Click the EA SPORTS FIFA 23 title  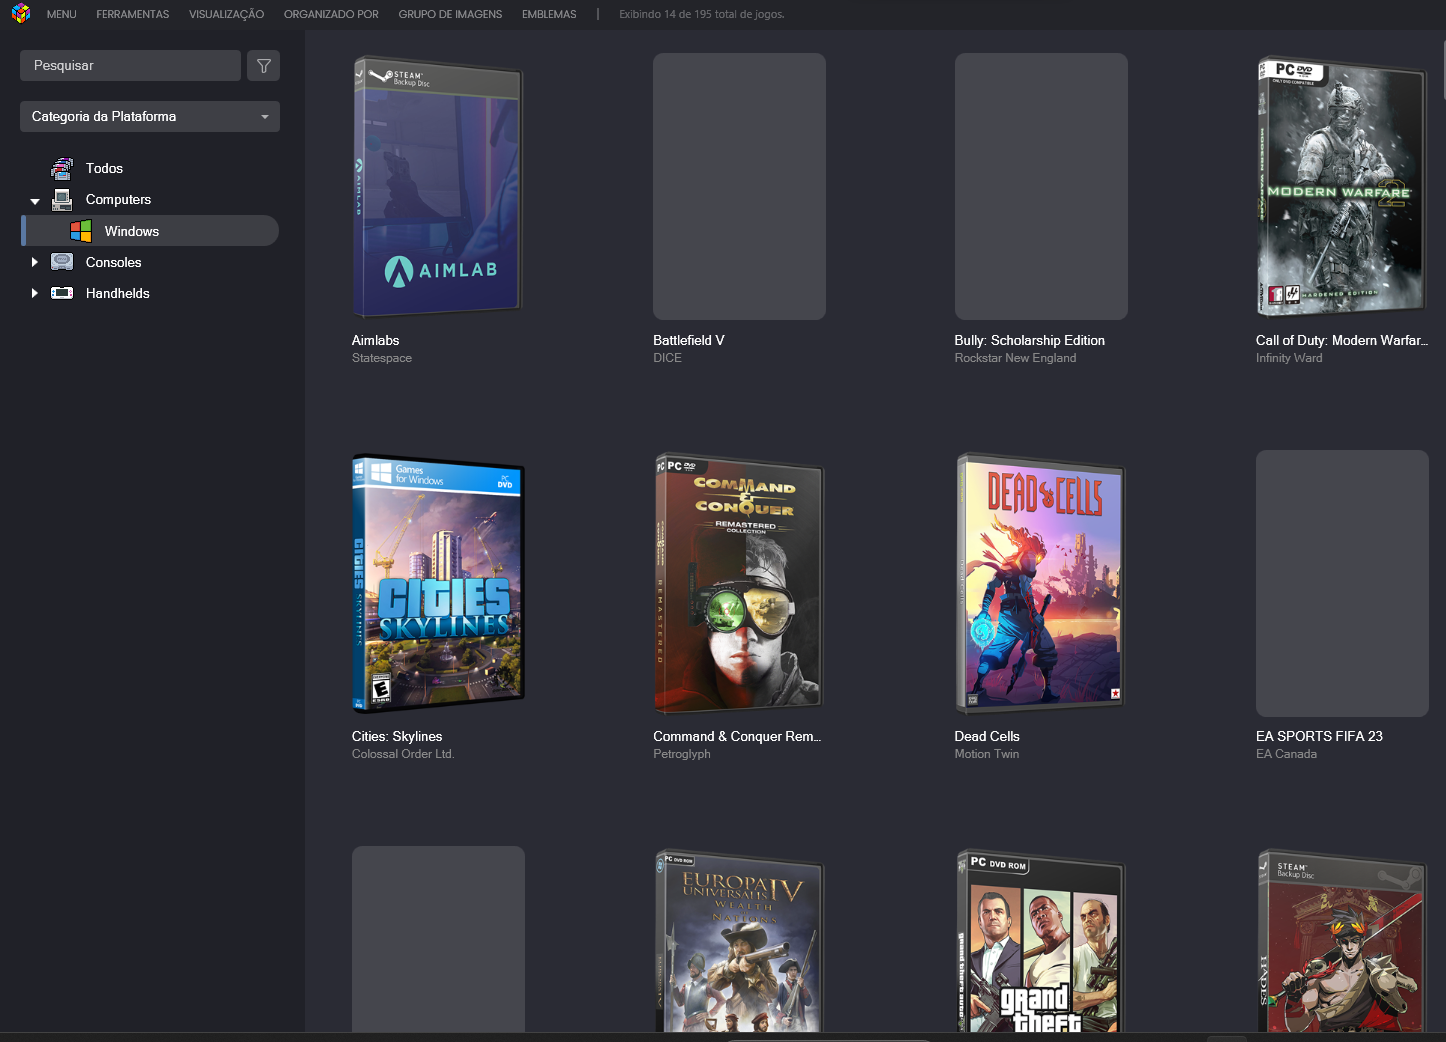pyautogui.click(x=1319, y=736)
